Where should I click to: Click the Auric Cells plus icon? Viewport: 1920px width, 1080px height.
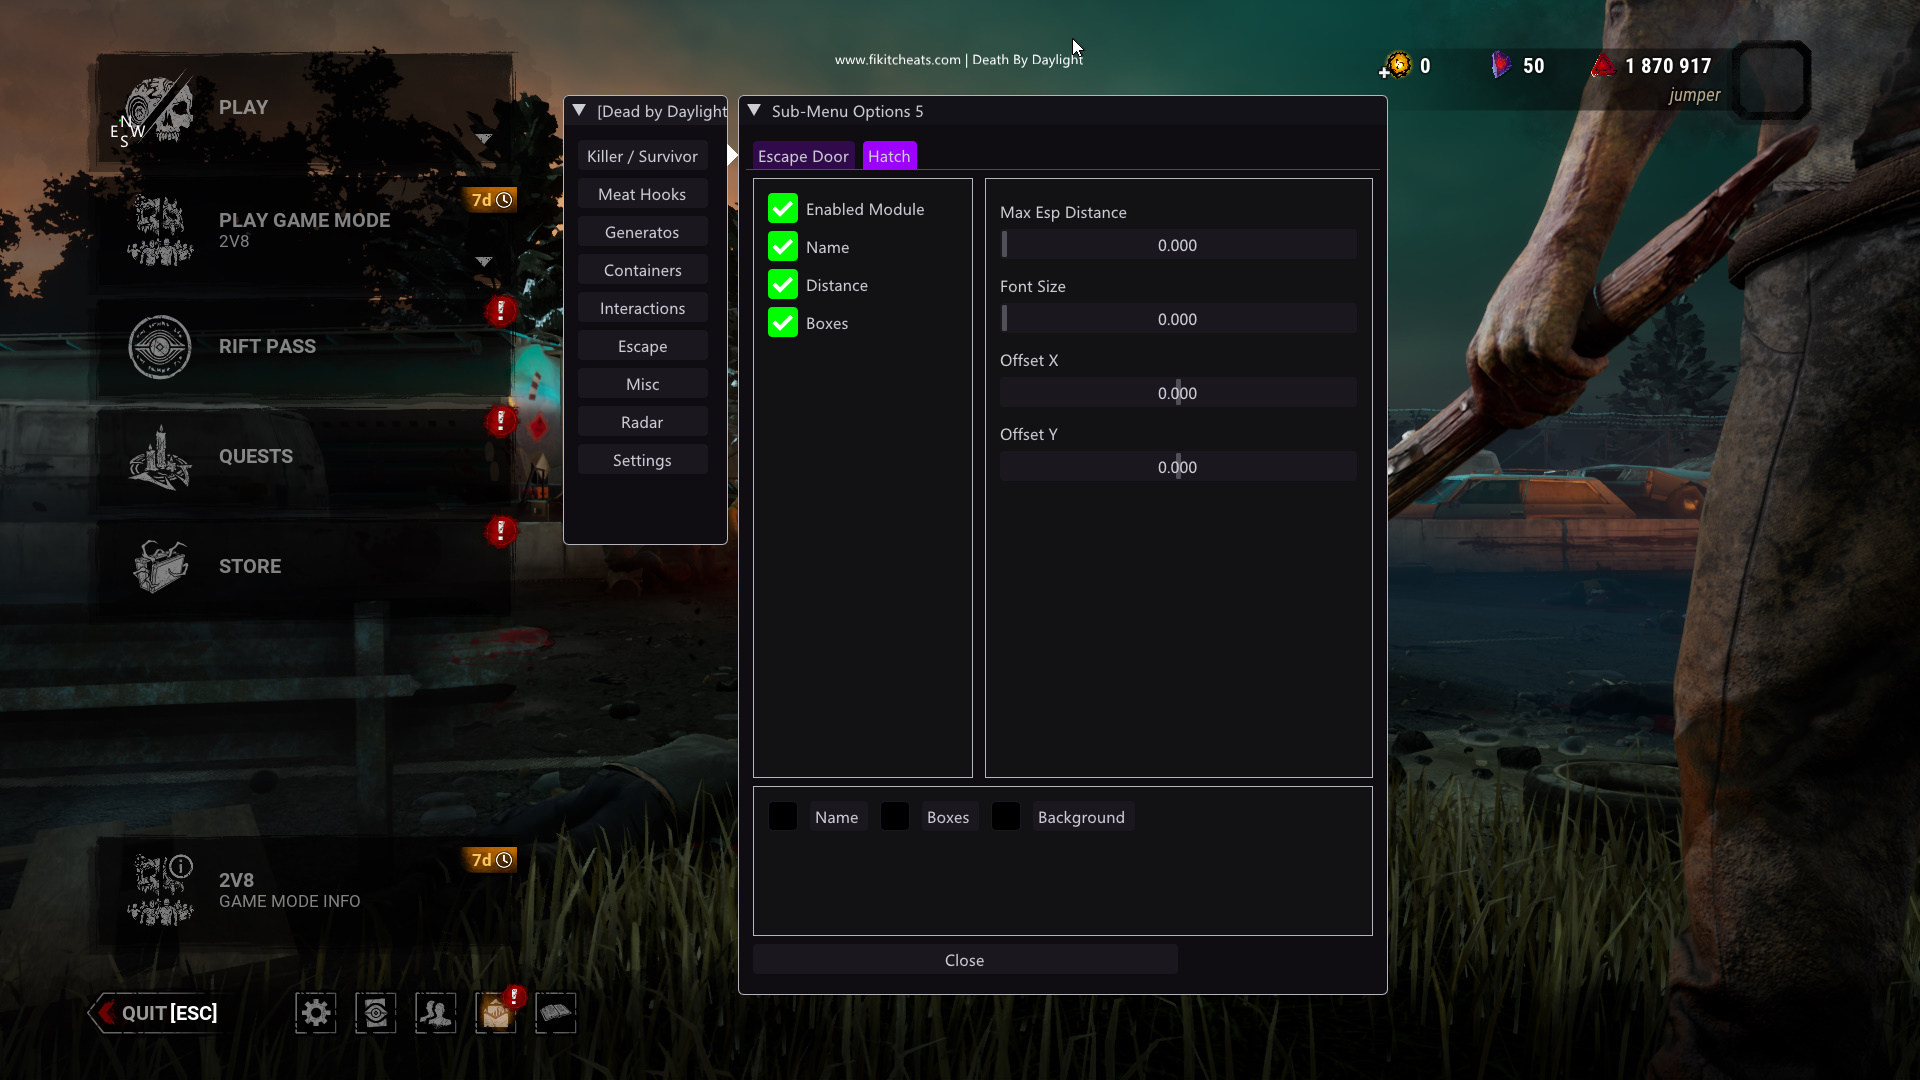click(x=1385, y=72)
